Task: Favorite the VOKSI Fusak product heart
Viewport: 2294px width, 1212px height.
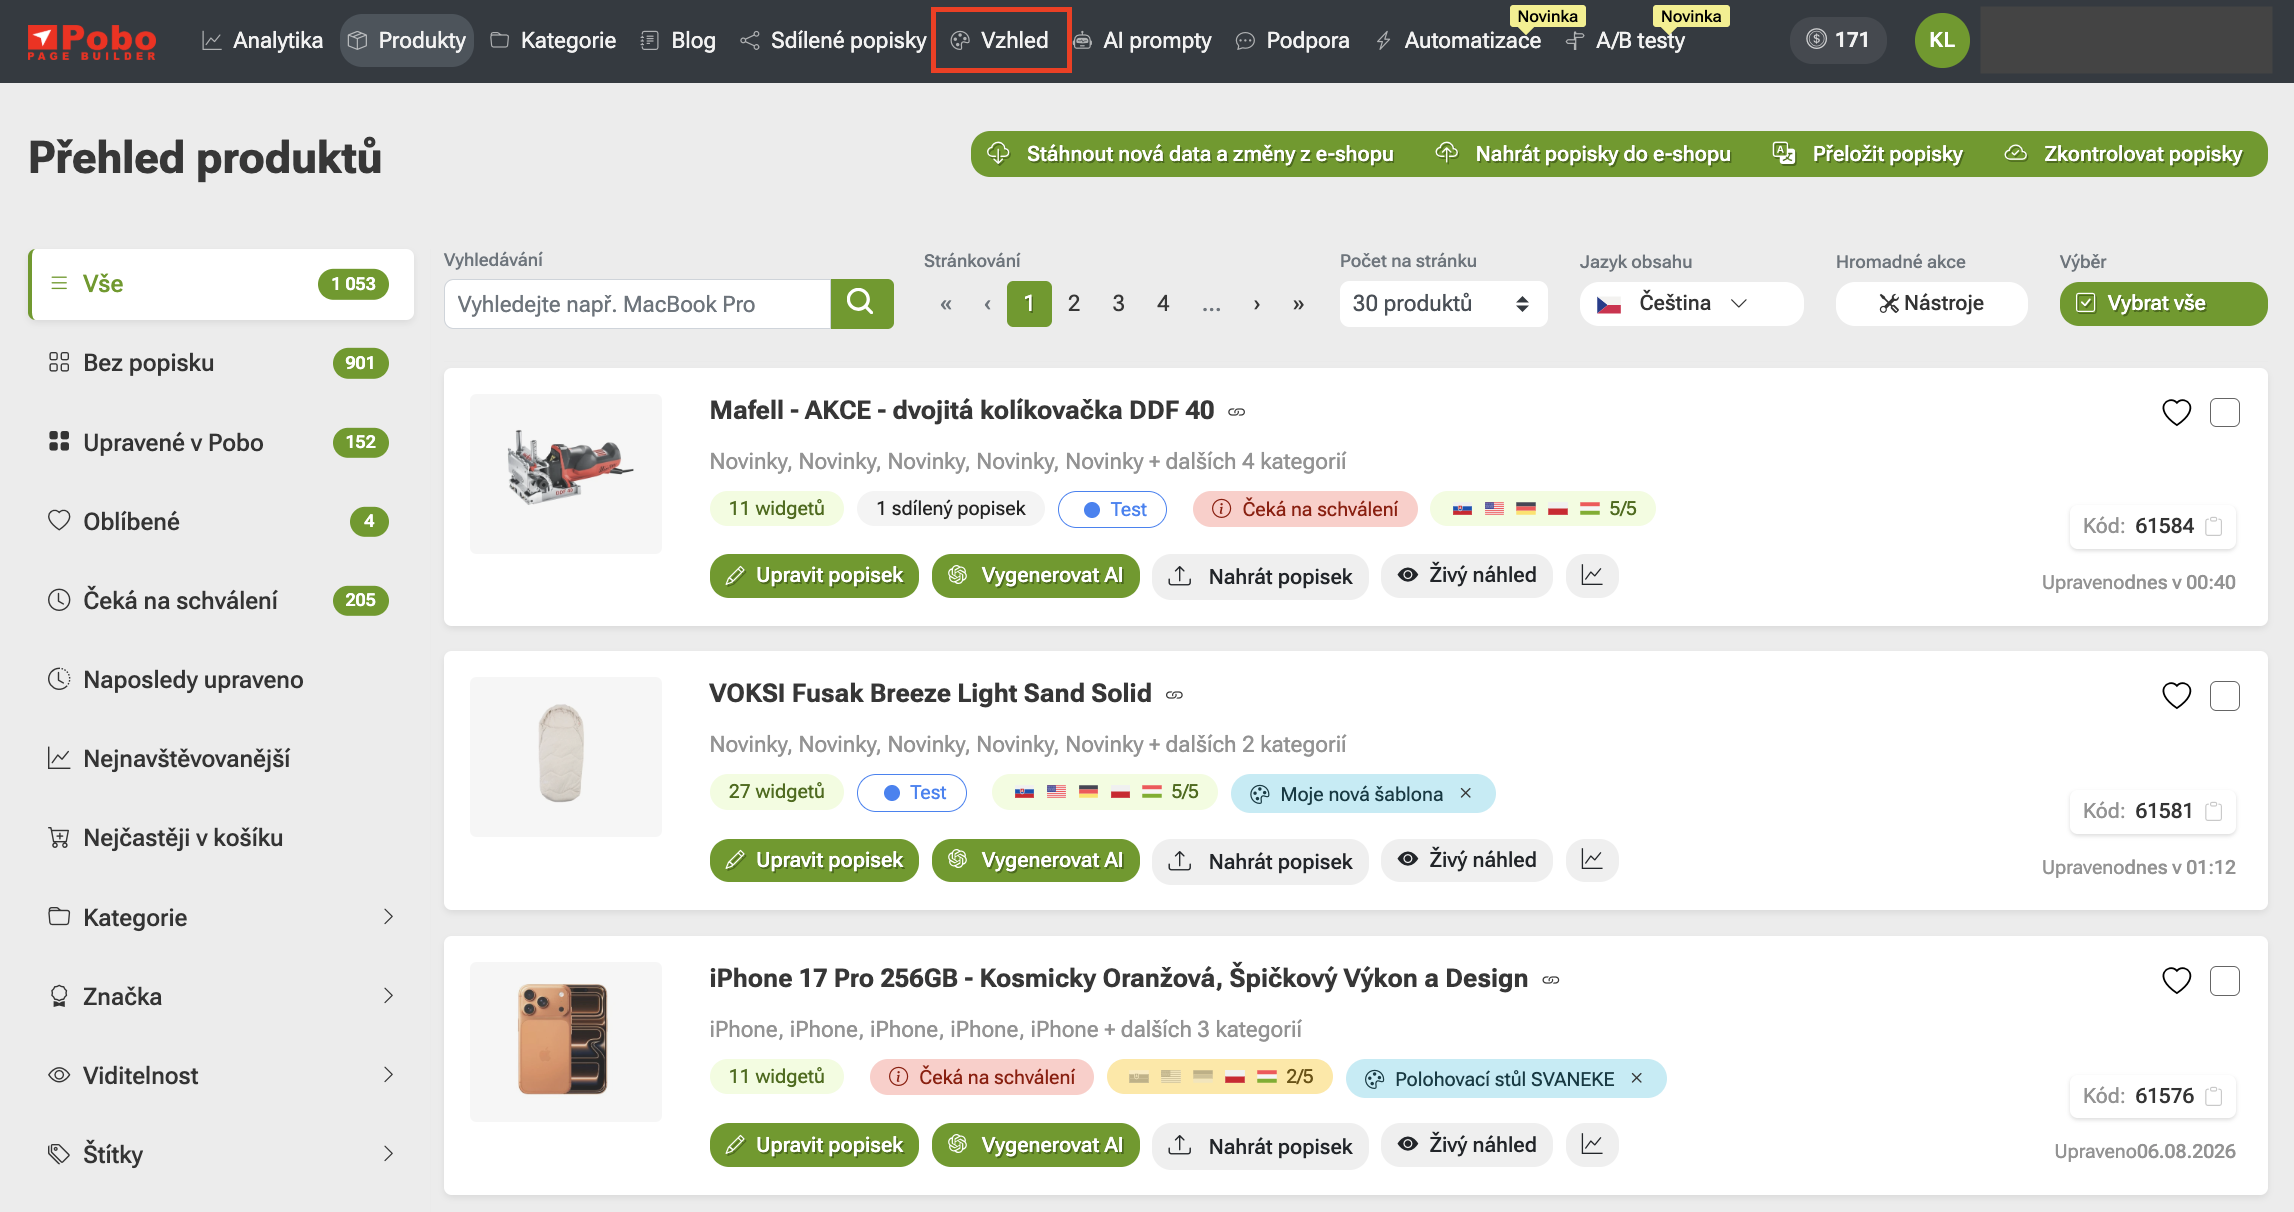Action: (2176, 695)
